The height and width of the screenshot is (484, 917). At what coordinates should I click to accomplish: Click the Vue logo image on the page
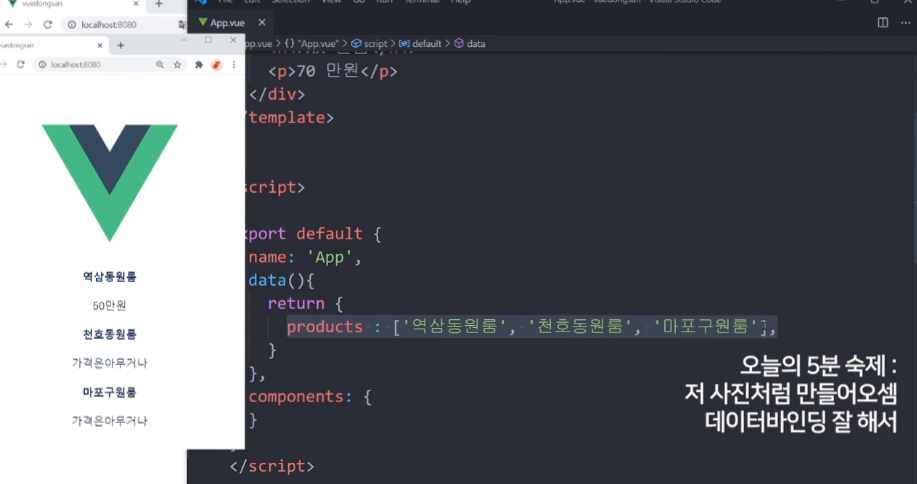[x=109, y=182]
